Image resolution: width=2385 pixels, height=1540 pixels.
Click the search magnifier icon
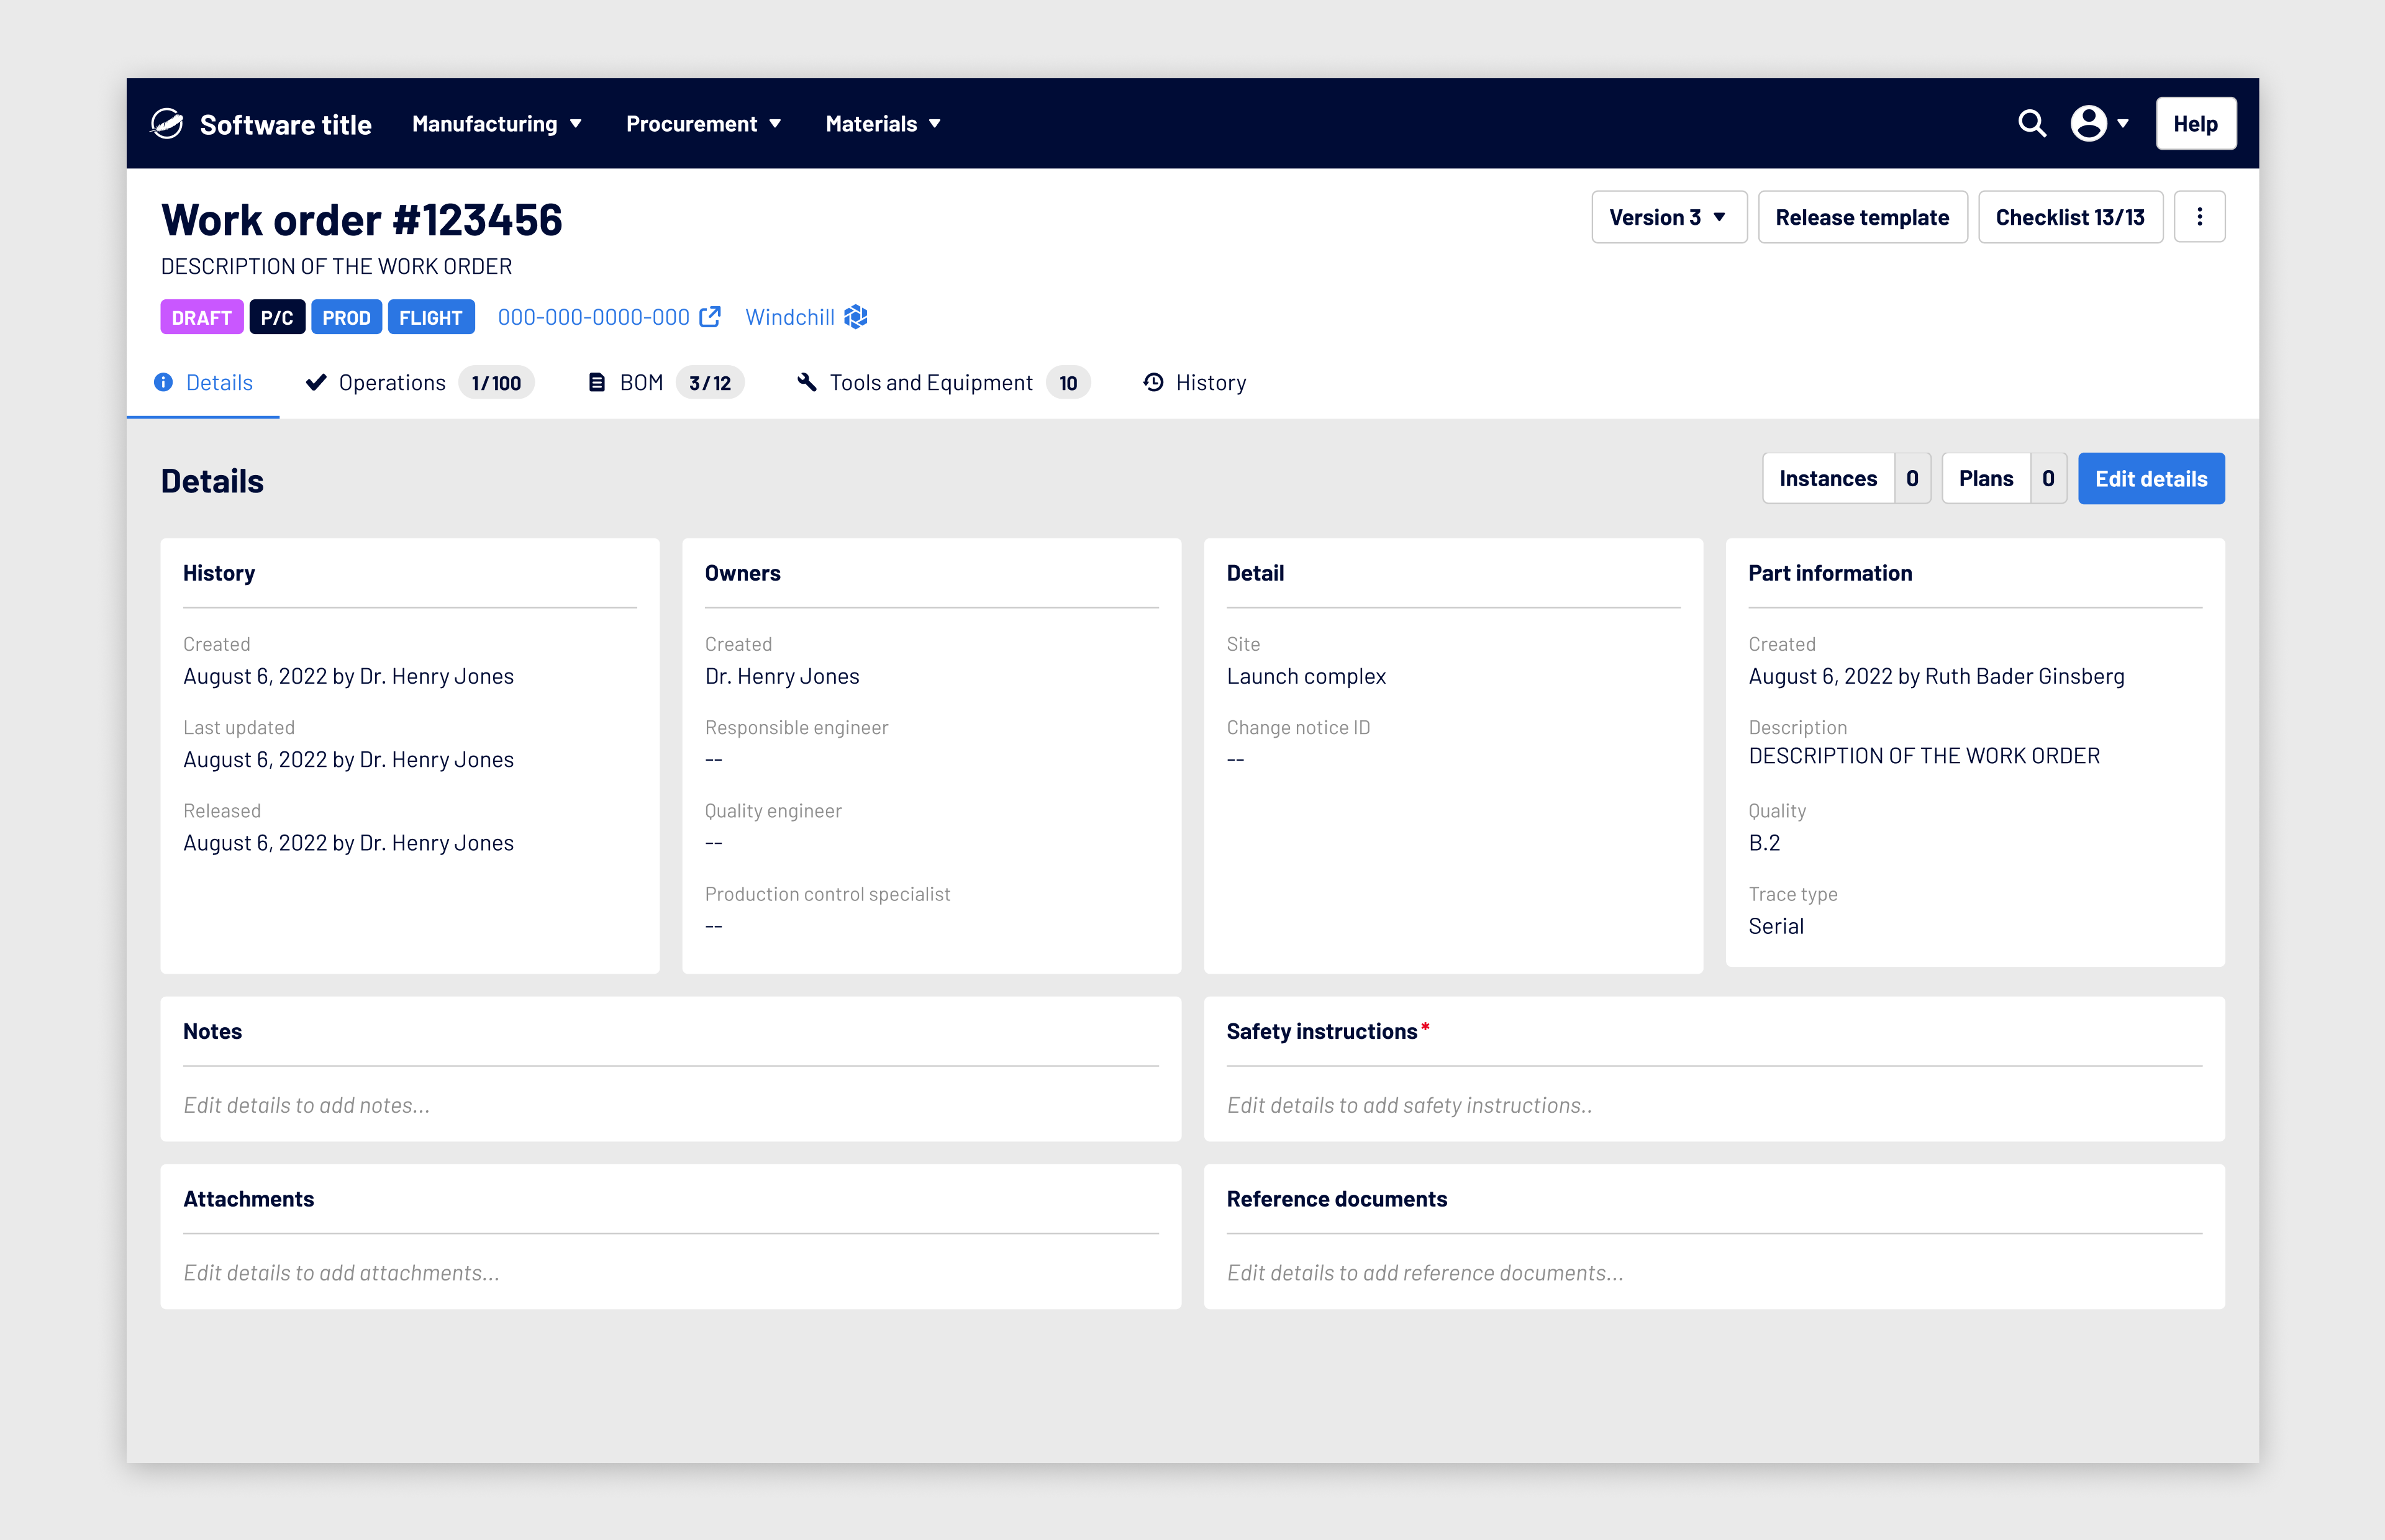2031,123
